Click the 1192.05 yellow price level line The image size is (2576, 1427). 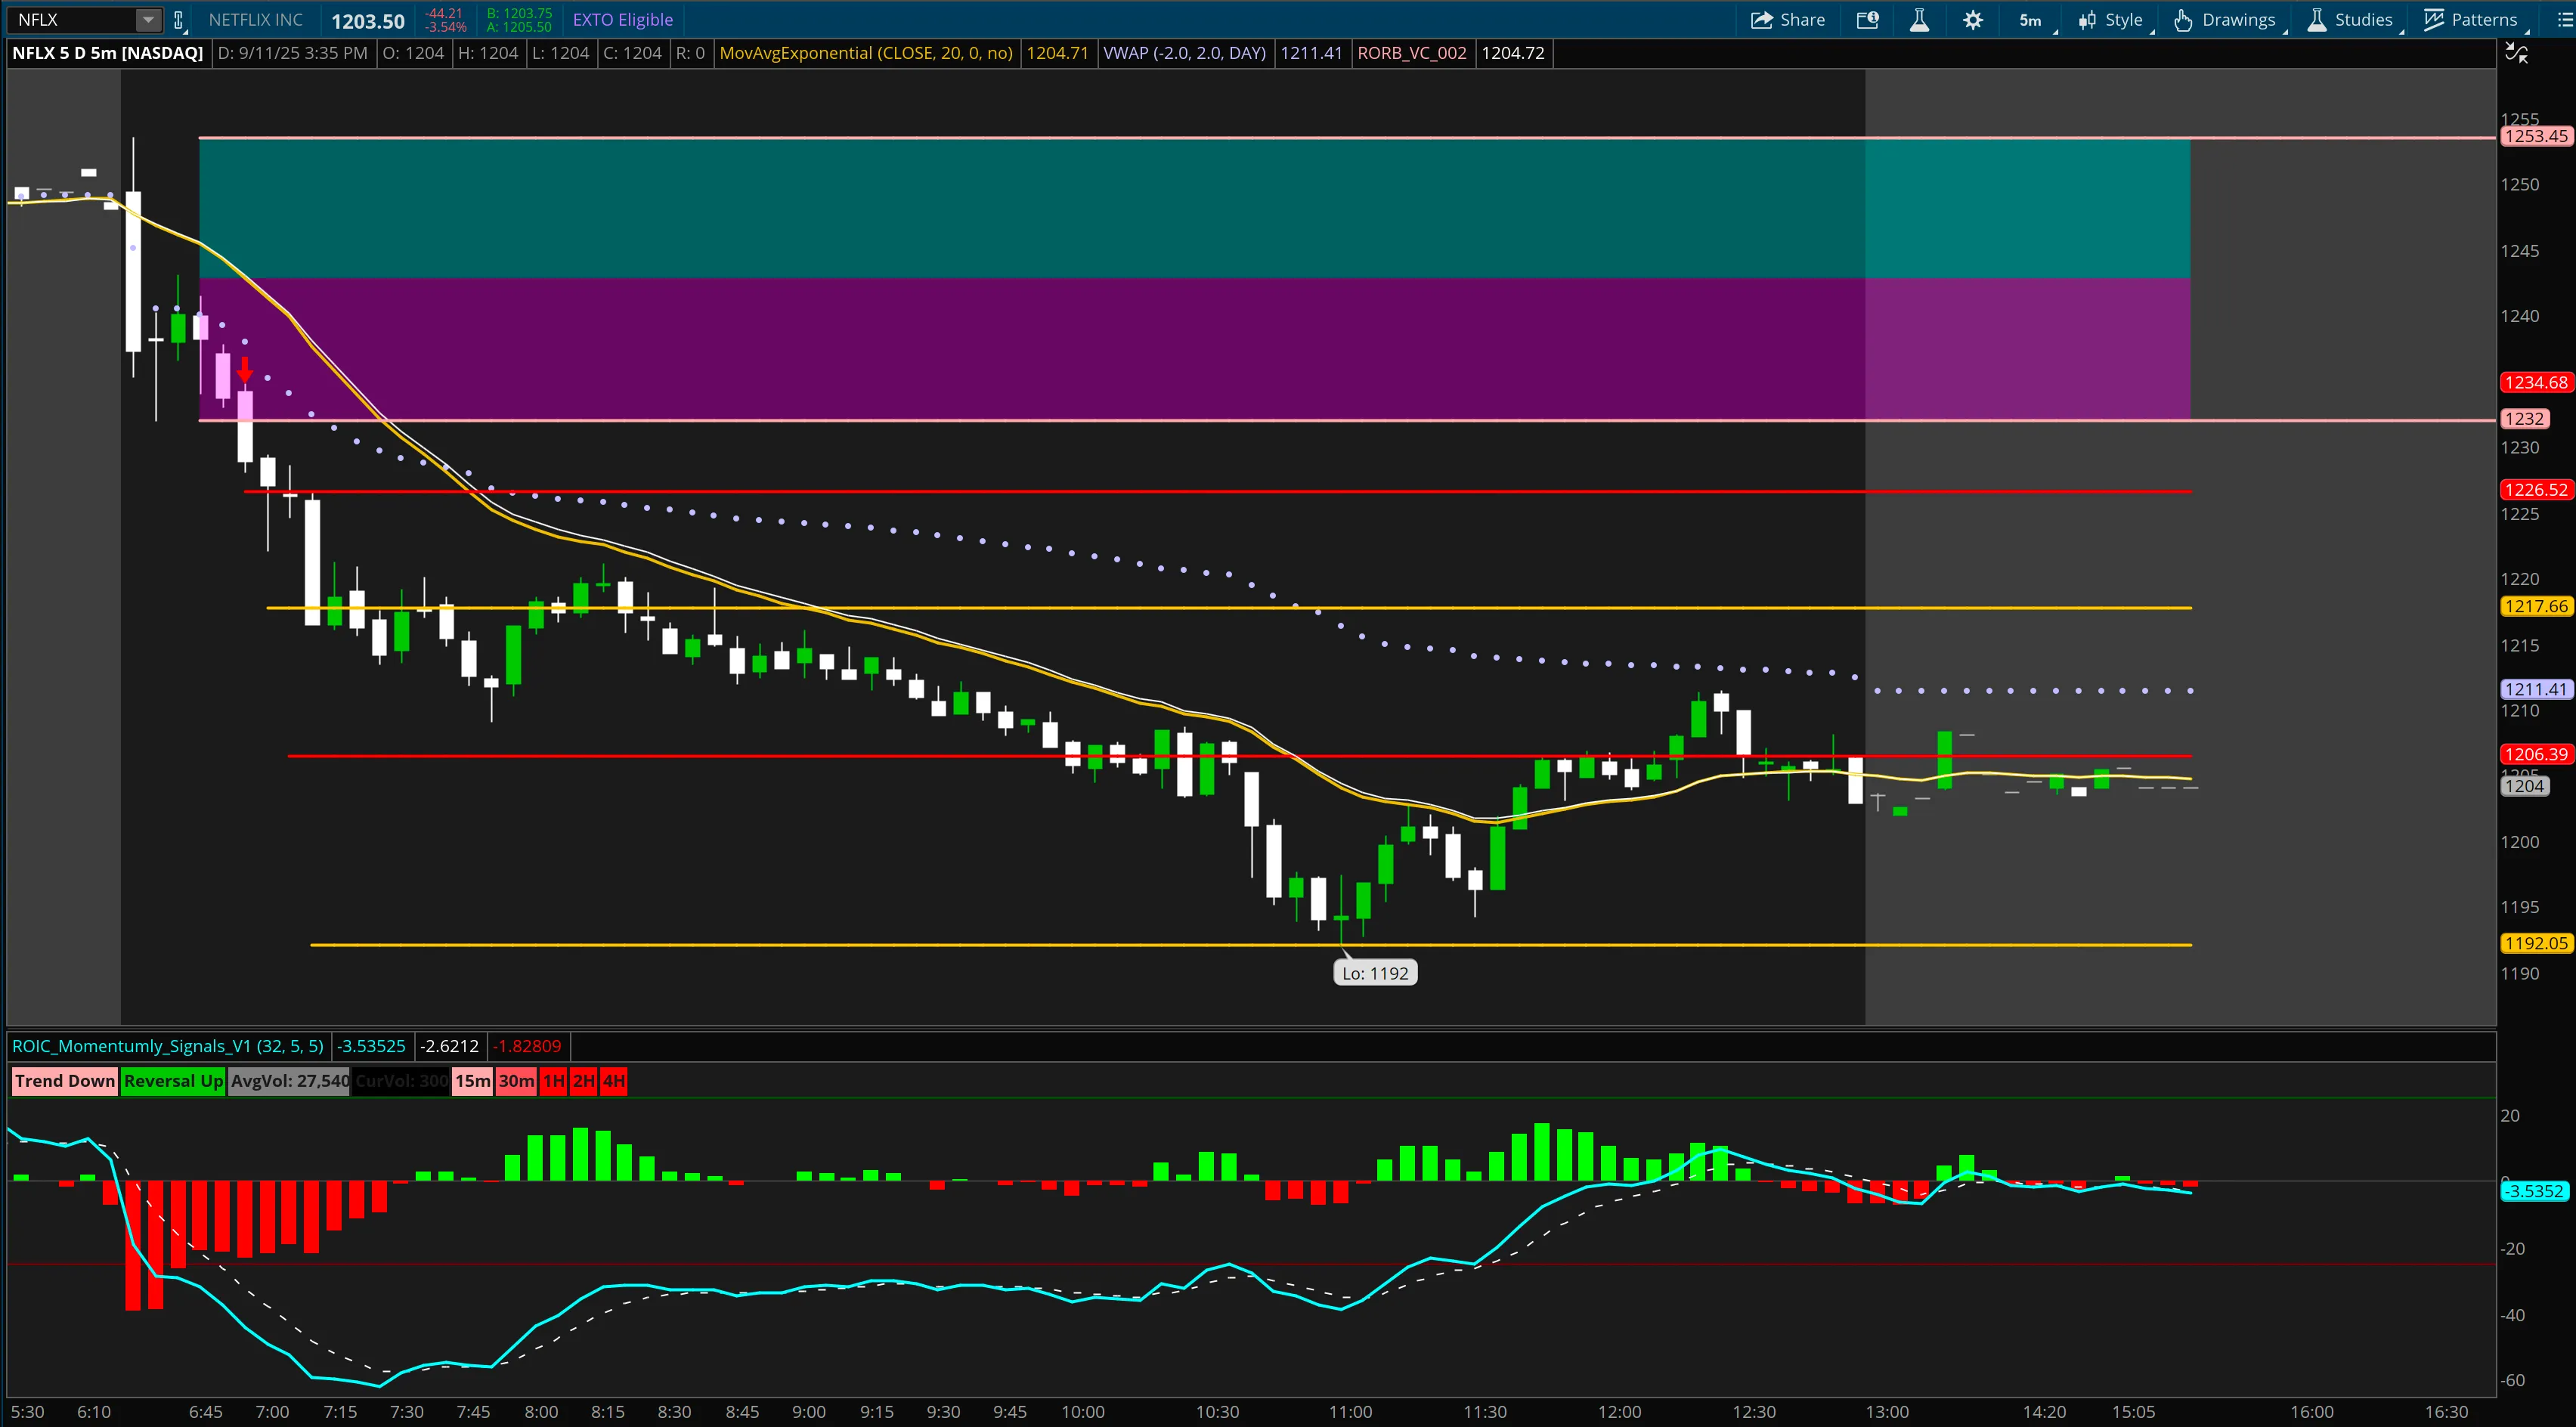pyautogui.click(x=1000, y=944)
